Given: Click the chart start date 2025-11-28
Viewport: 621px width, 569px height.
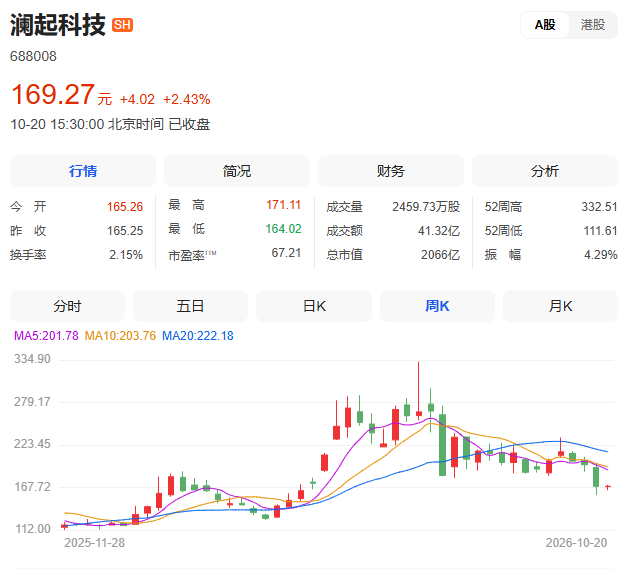Looking at the screenshot, I should tap(95, 542).
